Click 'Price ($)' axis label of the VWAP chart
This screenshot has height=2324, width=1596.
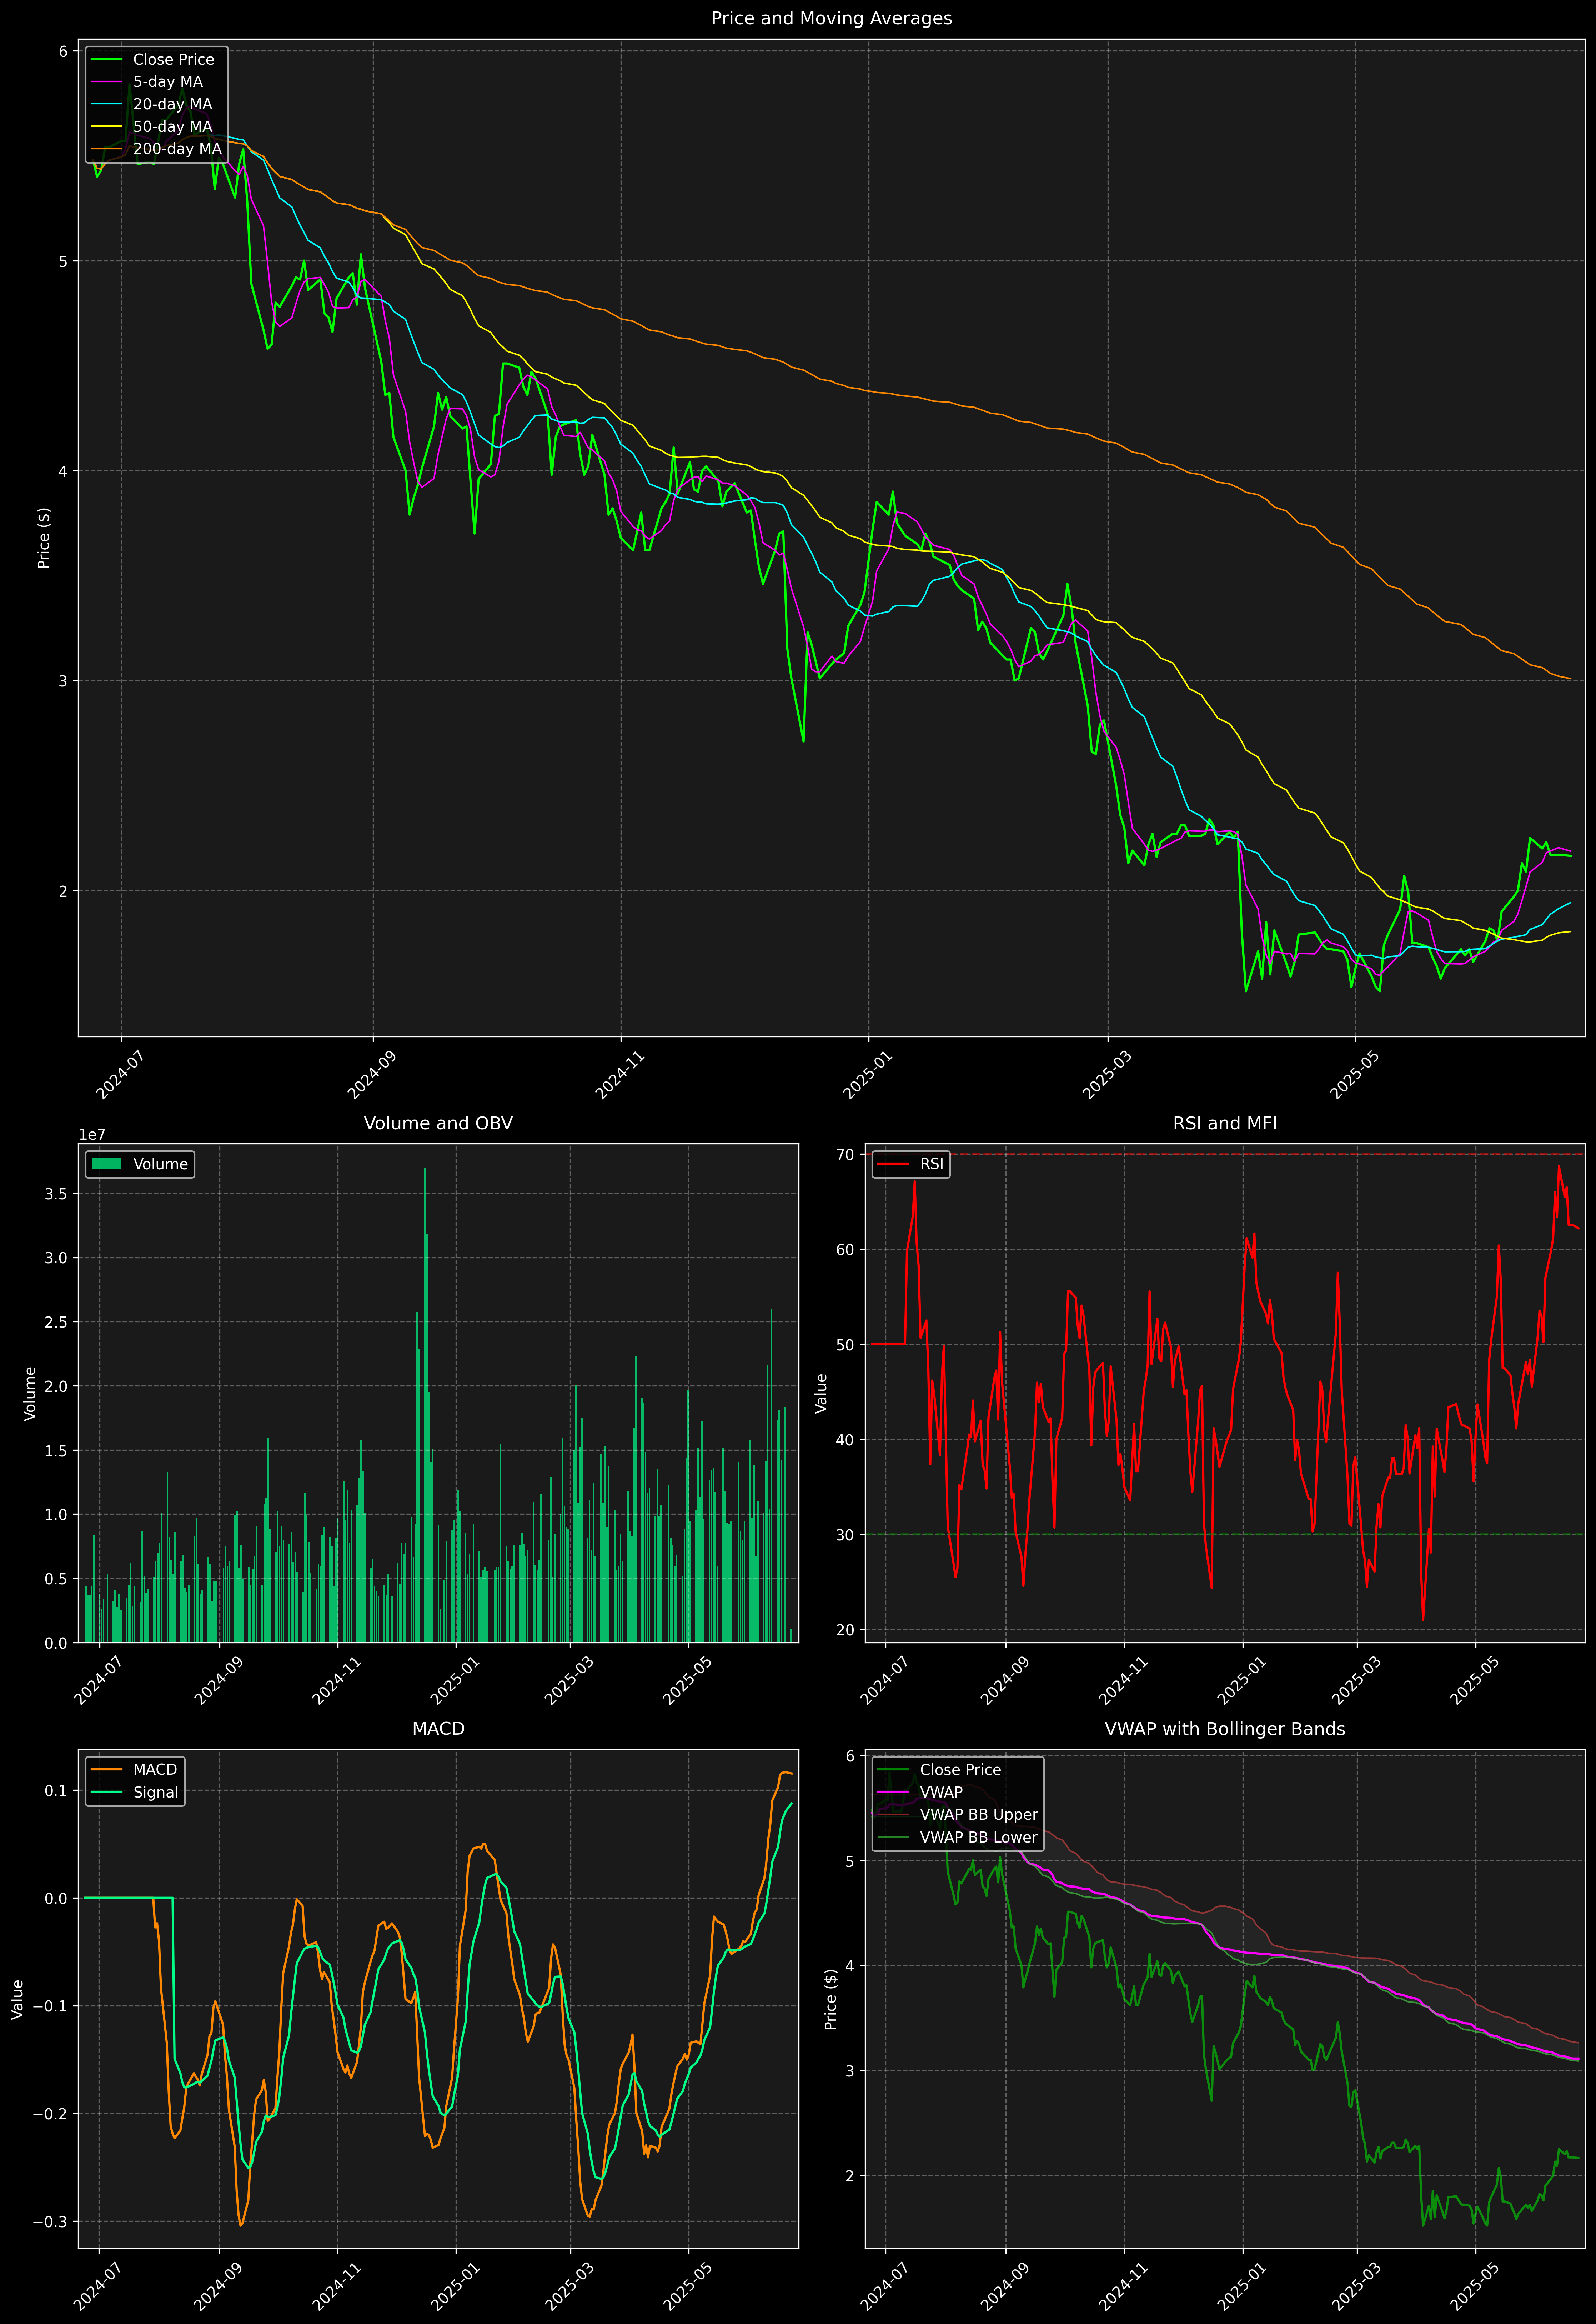(x=831, y=1999)
